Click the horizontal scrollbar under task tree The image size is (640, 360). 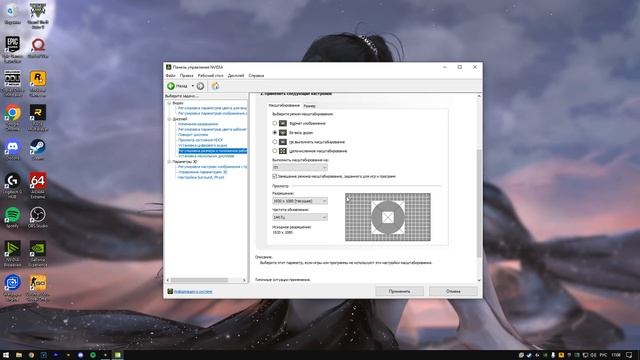(x=199, y=280)
